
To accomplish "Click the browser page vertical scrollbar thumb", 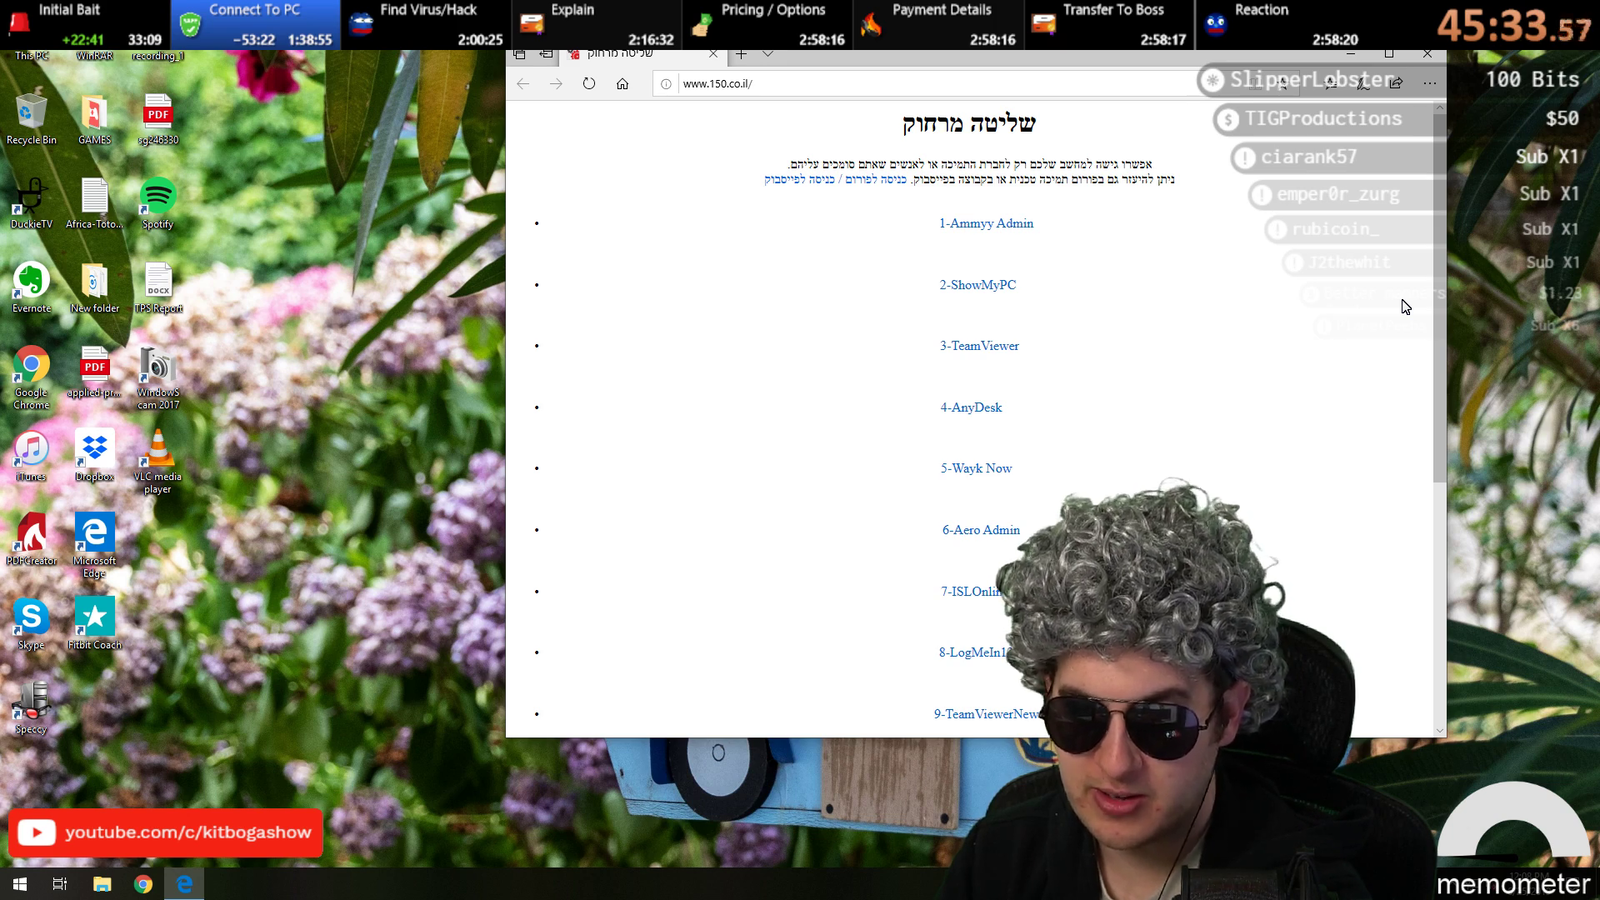I will 1440,297.
